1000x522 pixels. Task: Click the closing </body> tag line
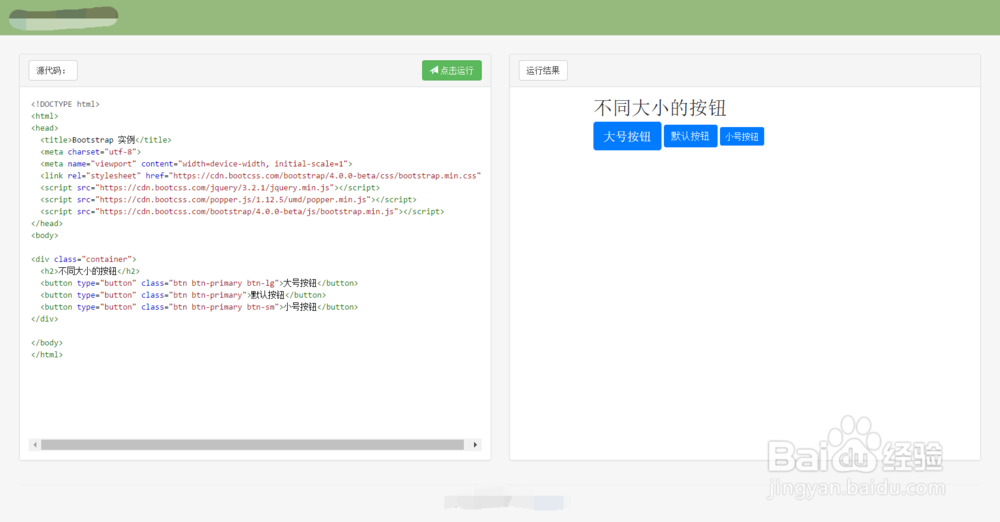pos(47,343)
